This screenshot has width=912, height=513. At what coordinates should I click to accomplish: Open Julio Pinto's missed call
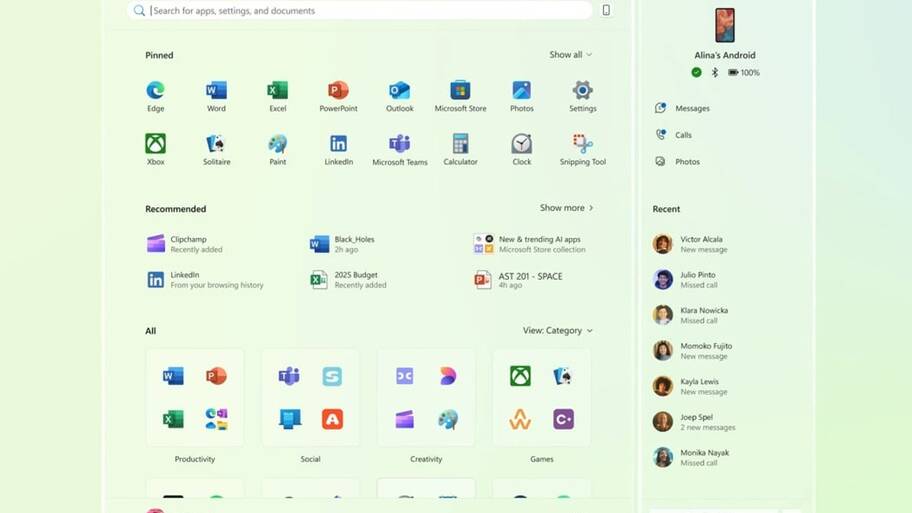coord(685,280)
